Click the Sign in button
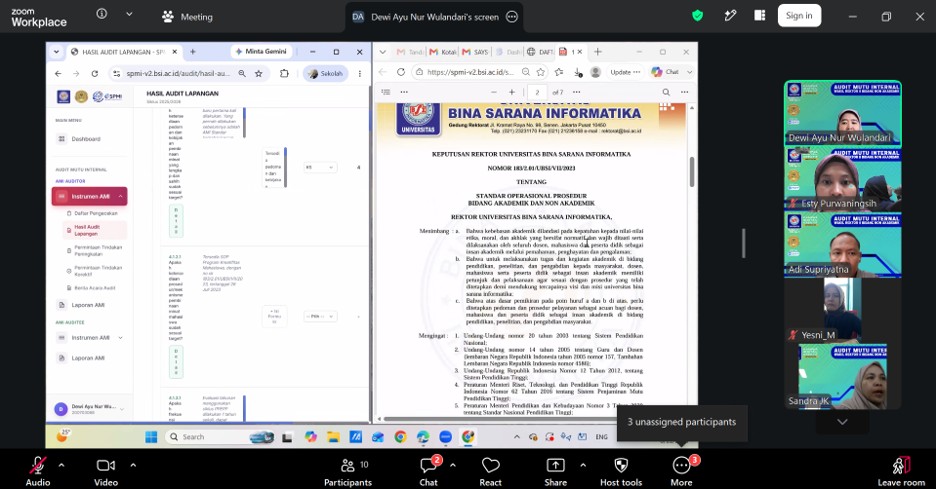Screen dimensions: 936x489 coord(799,16)
